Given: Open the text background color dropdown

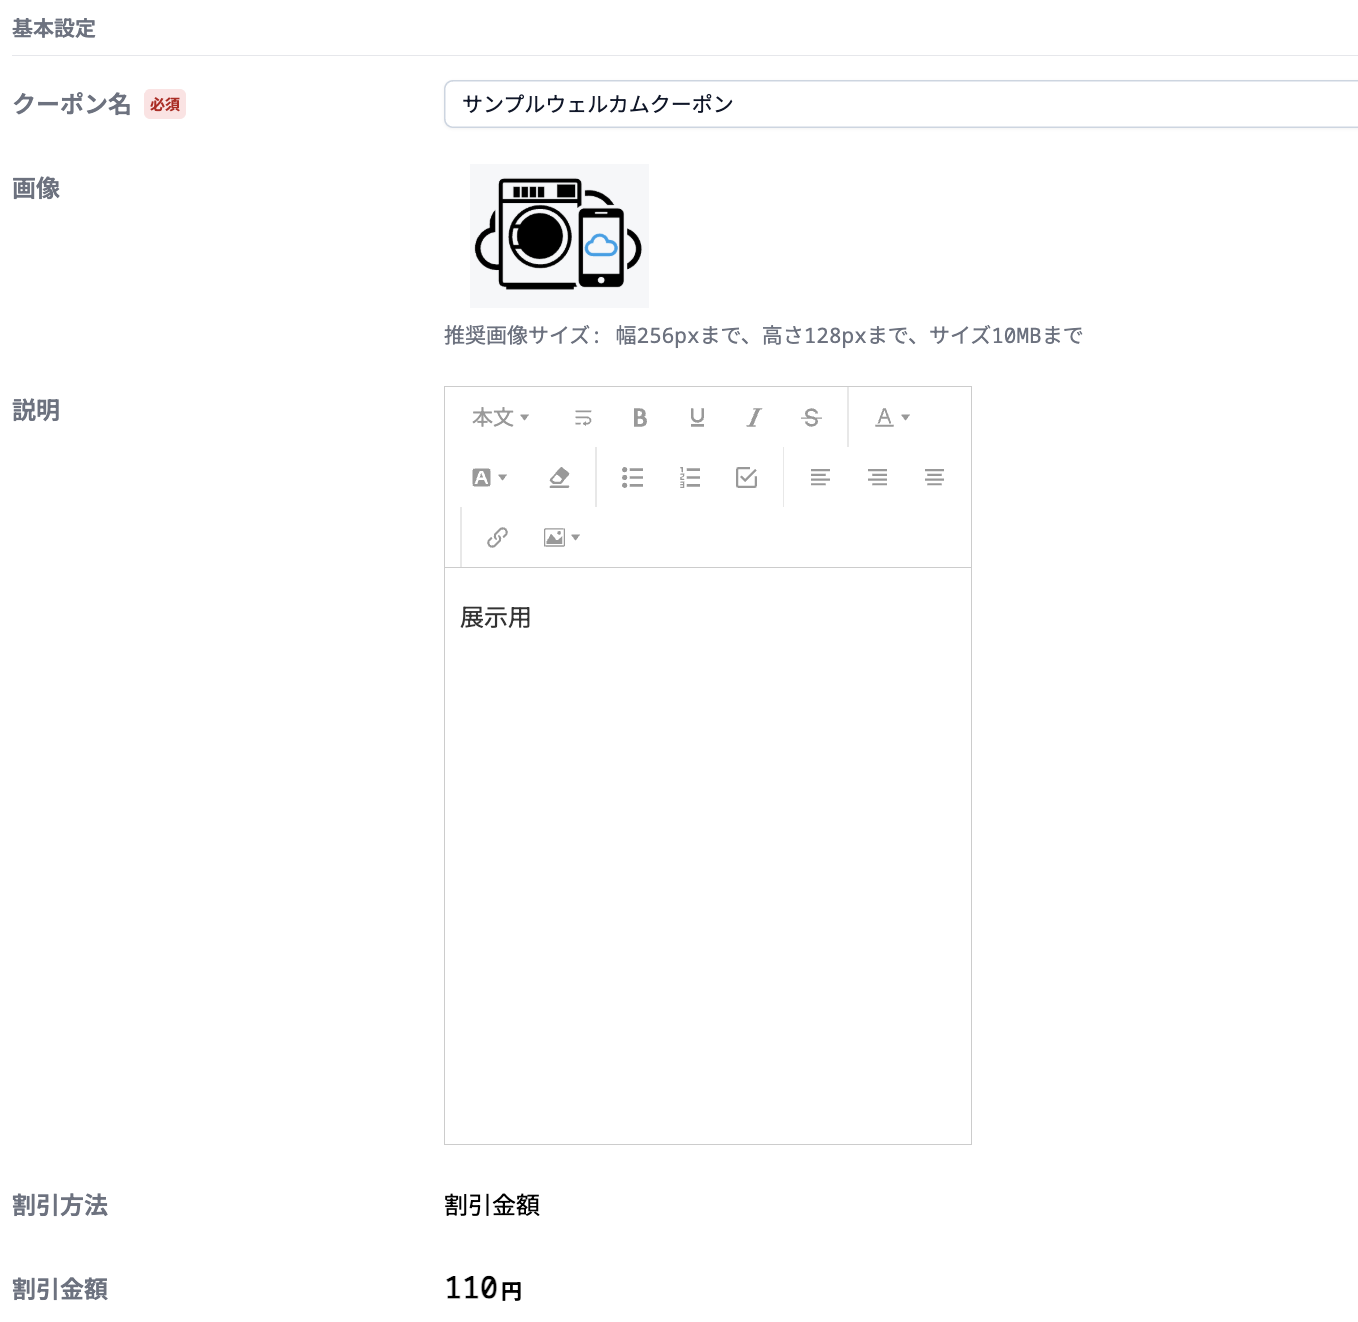Looking at the screenshot, I should coord(489,478).
